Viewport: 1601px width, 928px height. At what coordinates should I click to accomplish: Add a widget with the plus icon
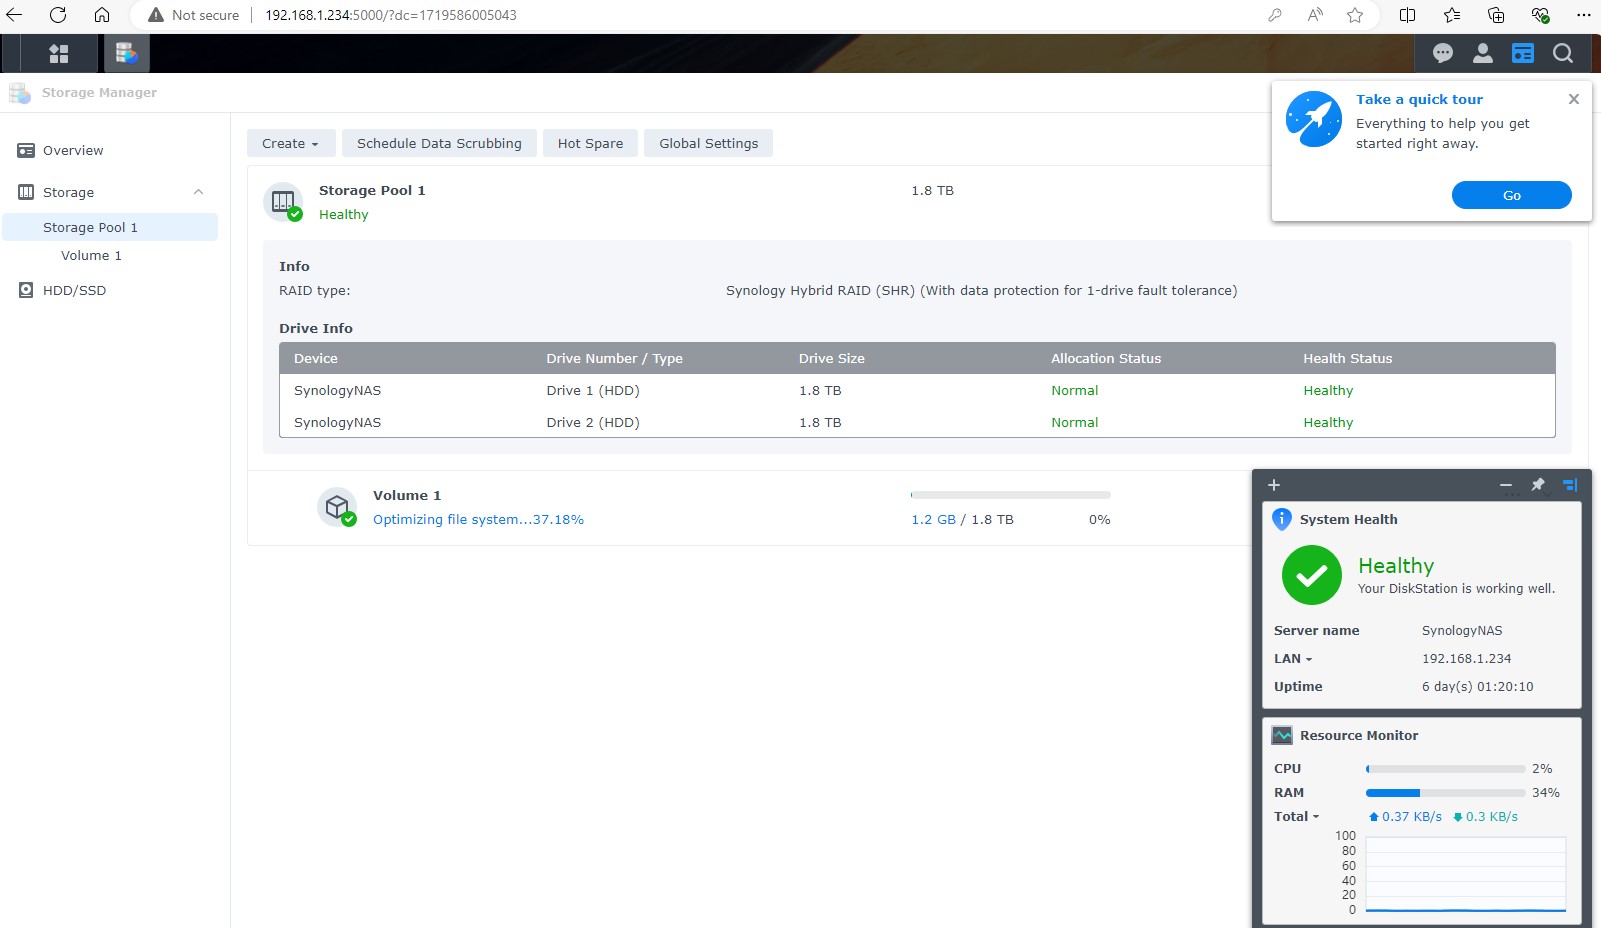click(x=1273, y=485)
